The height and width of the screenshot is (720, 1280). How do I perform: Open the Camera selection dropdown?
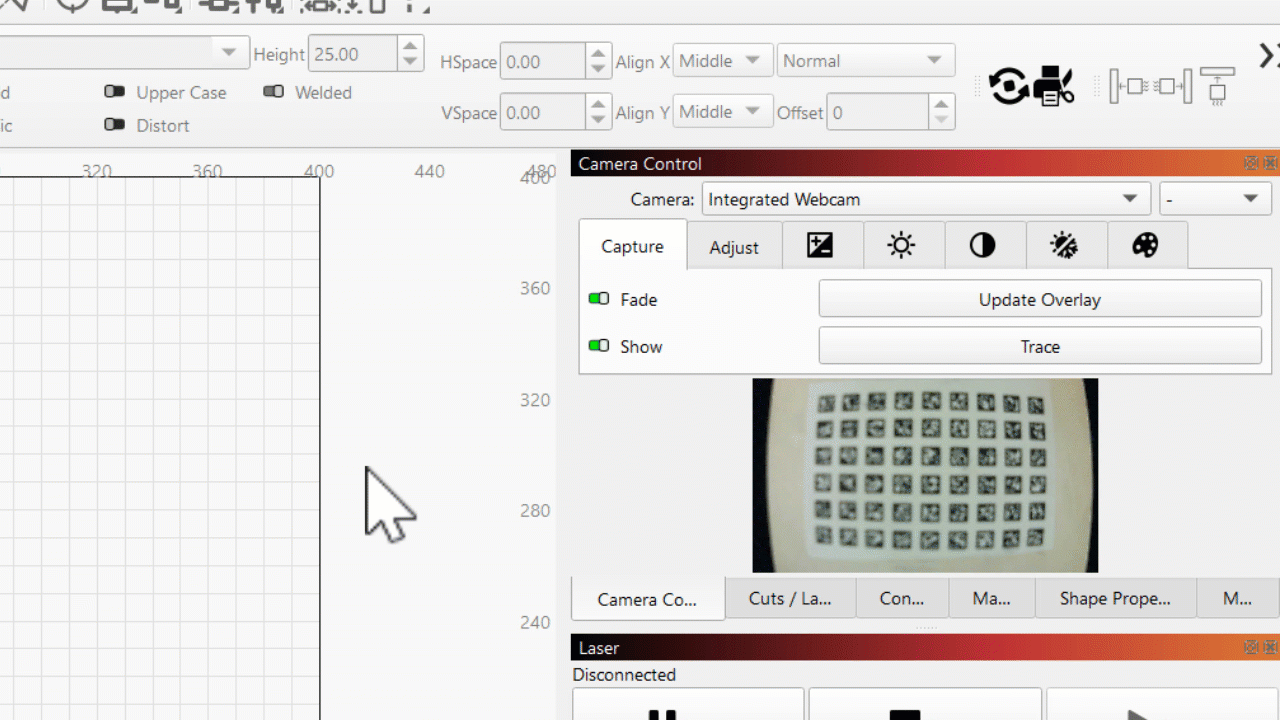point(924,199)
